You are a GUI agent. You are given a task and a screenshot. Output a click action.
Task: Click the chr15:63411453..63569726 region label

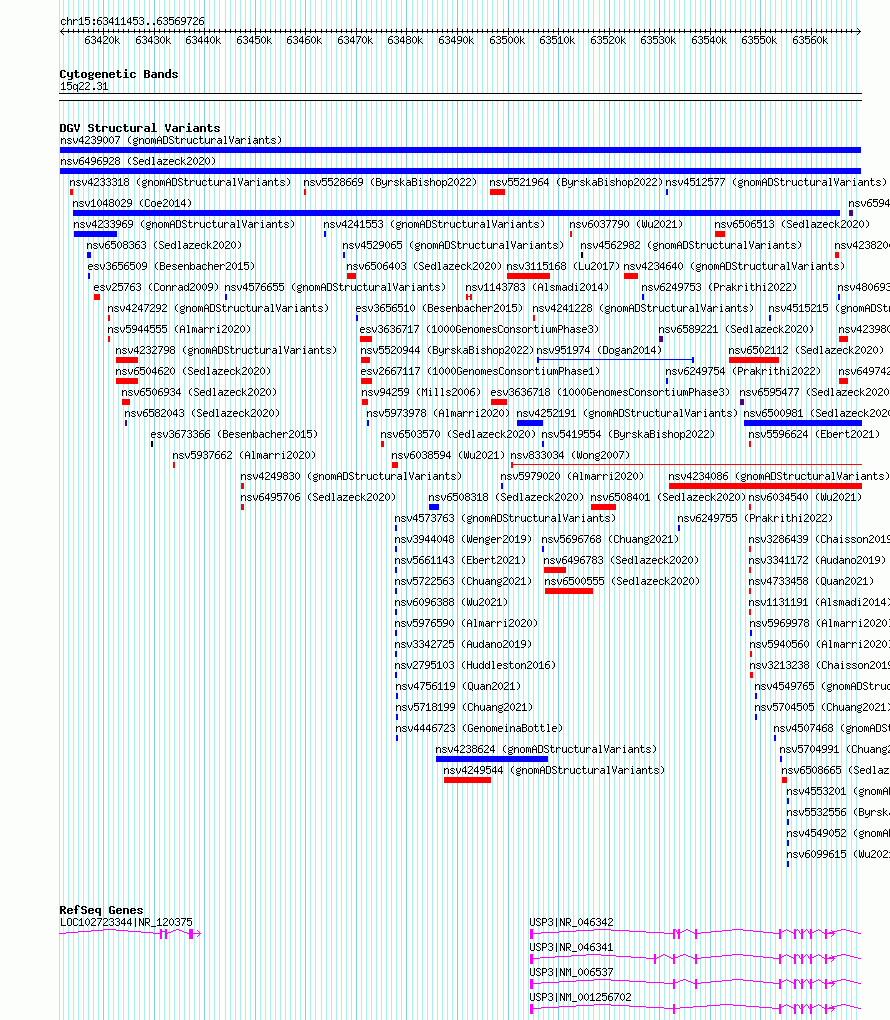click(132, 21)
